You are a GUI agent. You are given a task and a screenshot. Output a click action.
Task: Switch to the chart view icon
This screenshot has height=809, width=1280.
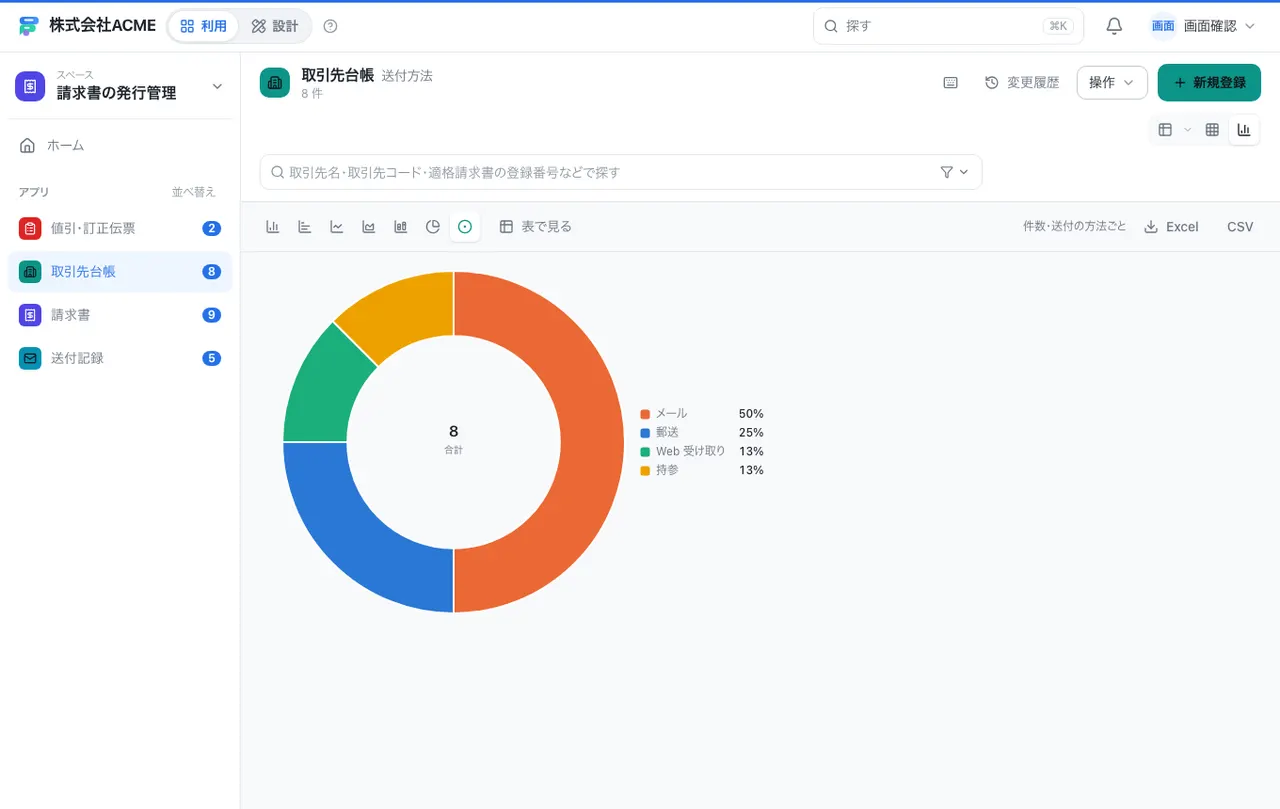coord(1244,130)
